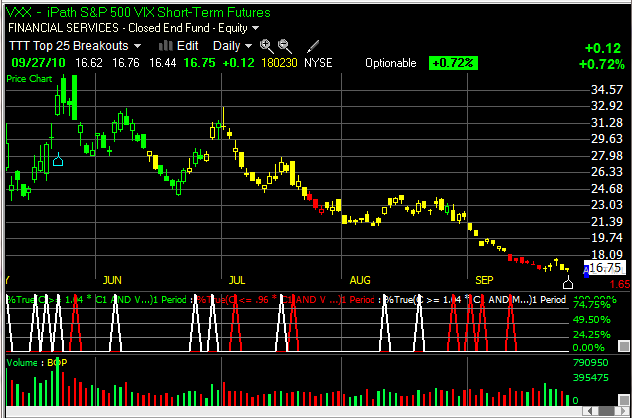Click the horizontal scrollbar thumb

pos(606,411)
